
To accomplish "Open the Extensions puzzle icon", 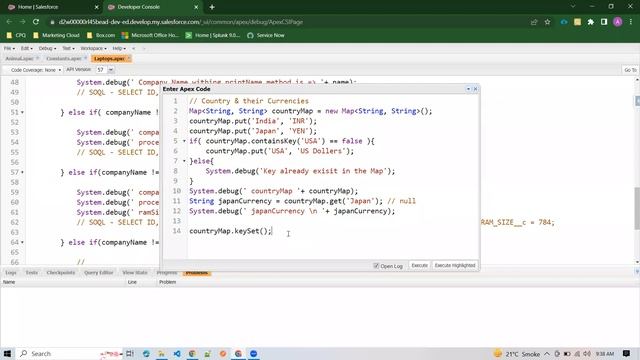I will pos(591,22).
